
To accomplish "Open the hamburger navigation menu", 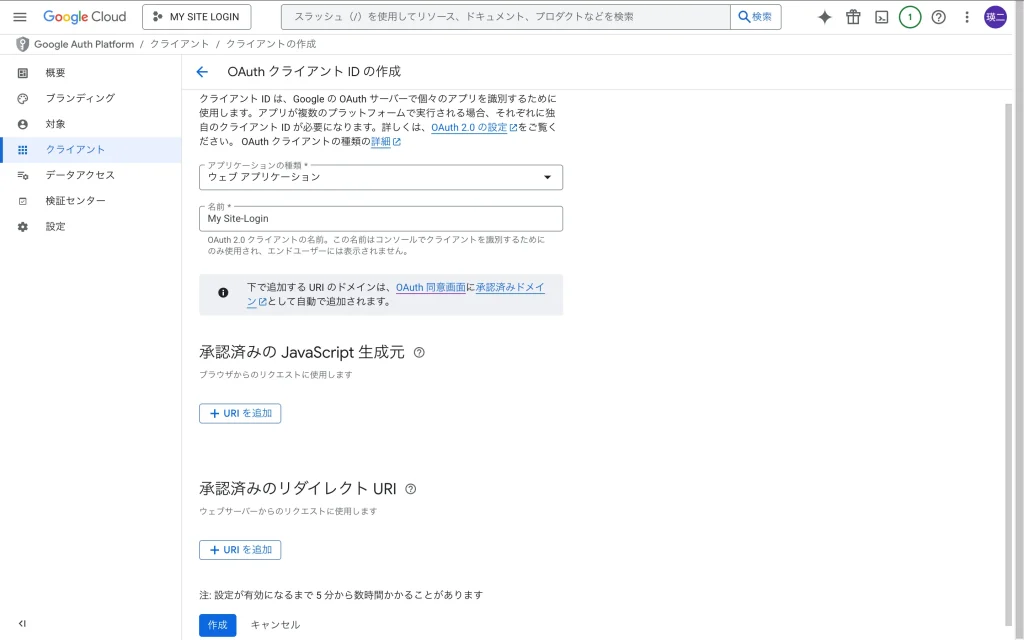I will click(x=20, y=17).
